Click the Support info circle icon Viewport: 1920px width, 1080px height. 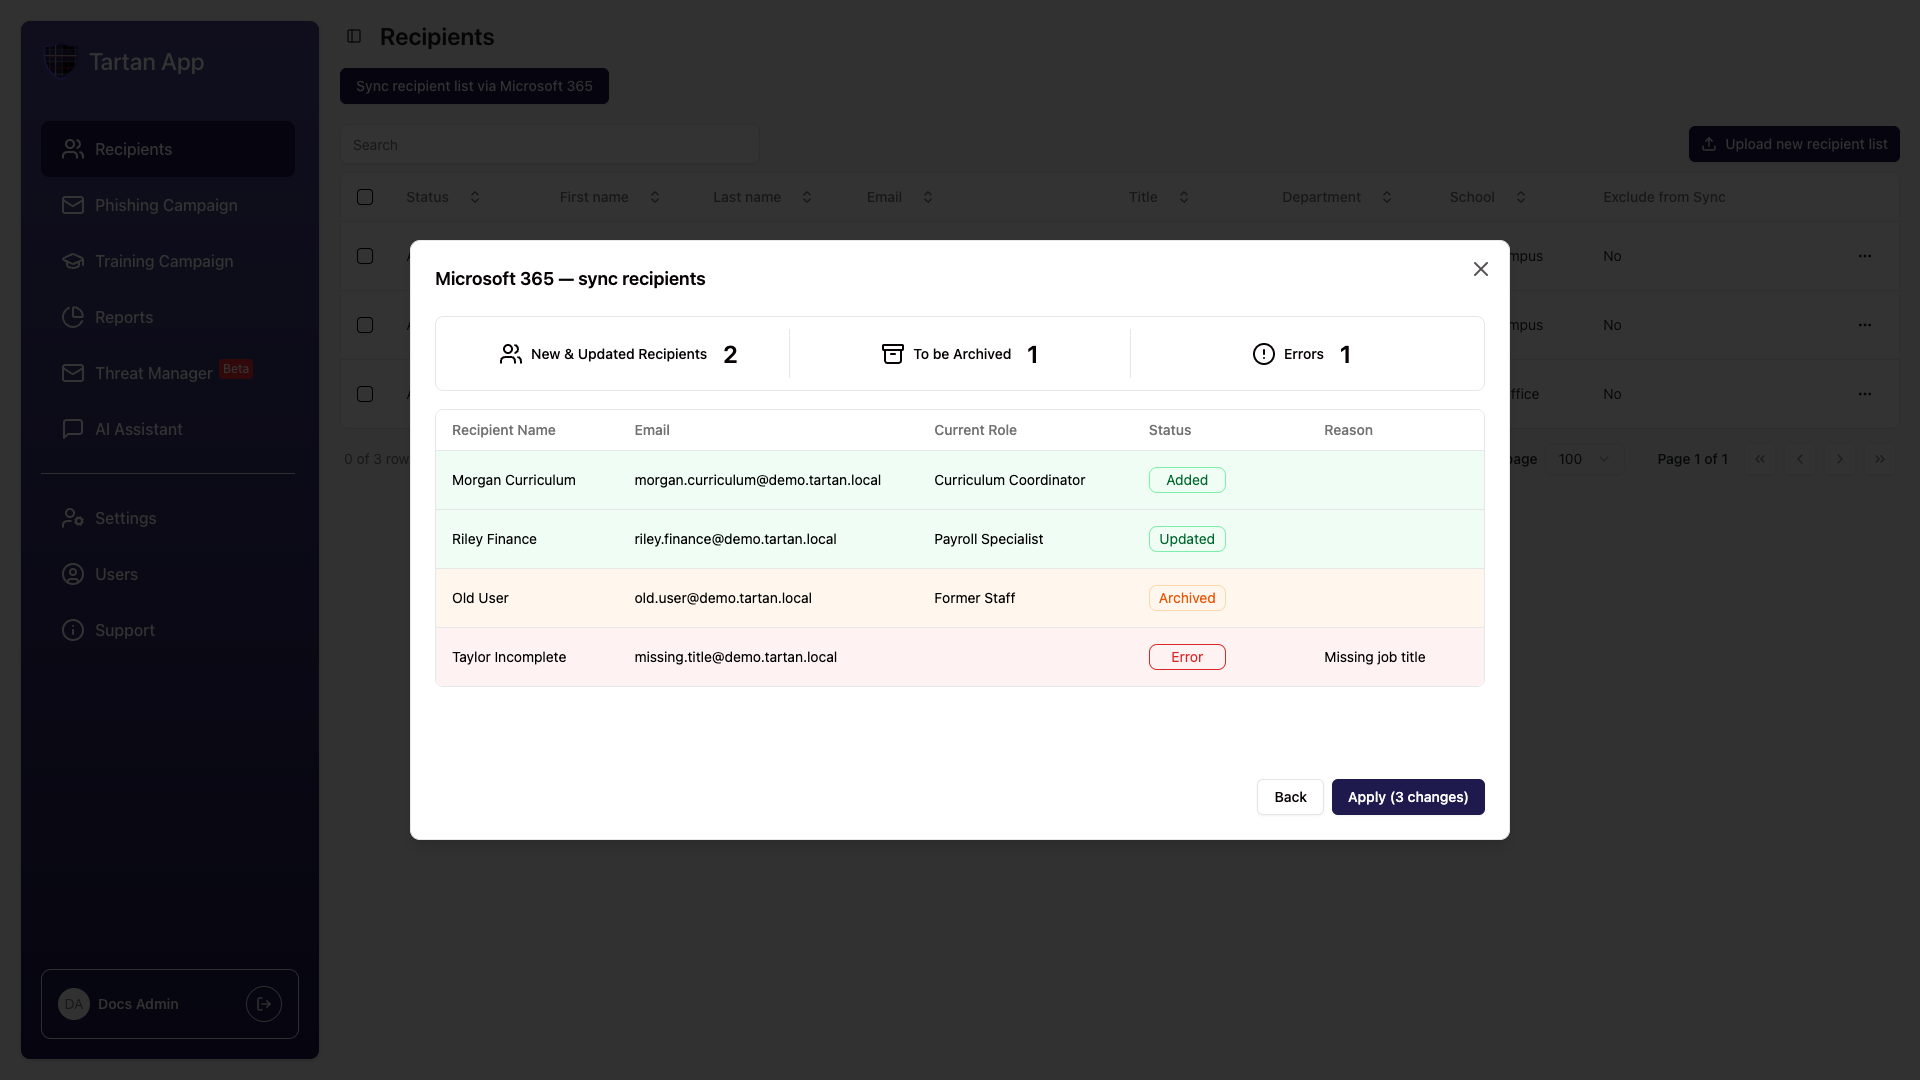click(73, 630)
